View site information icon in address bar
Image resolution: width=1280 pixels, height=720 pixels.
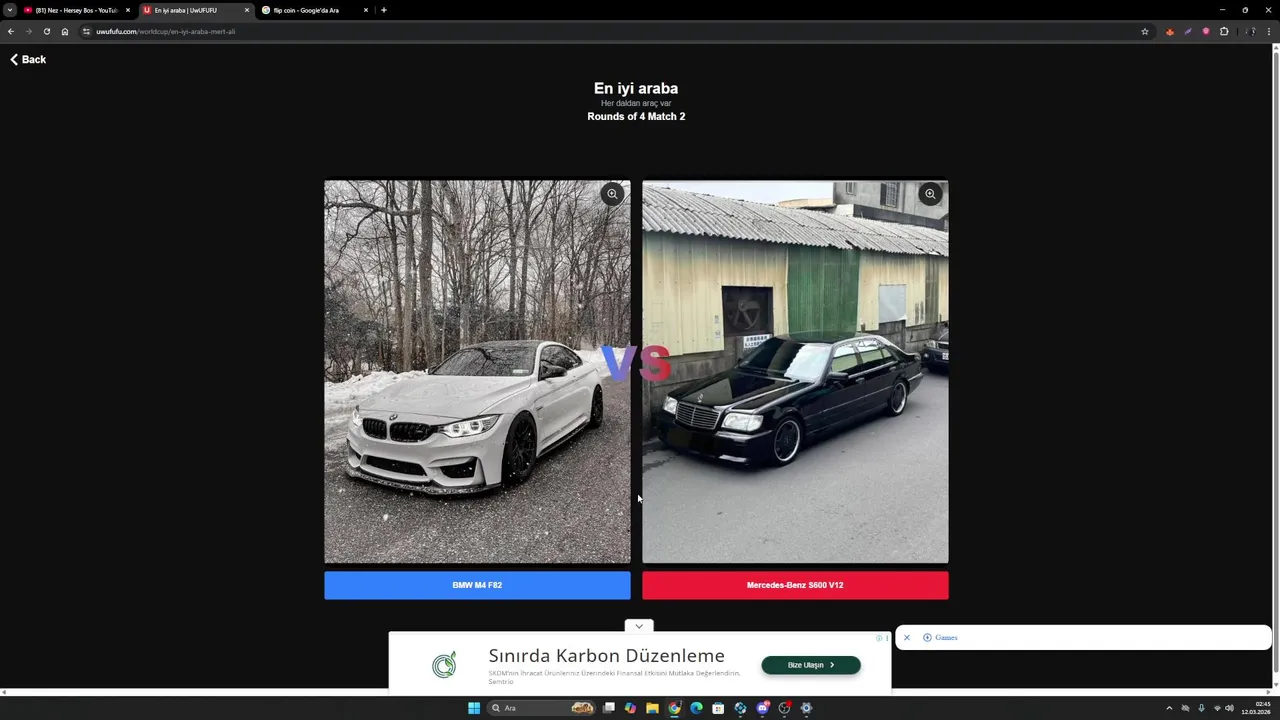[87, 31]
